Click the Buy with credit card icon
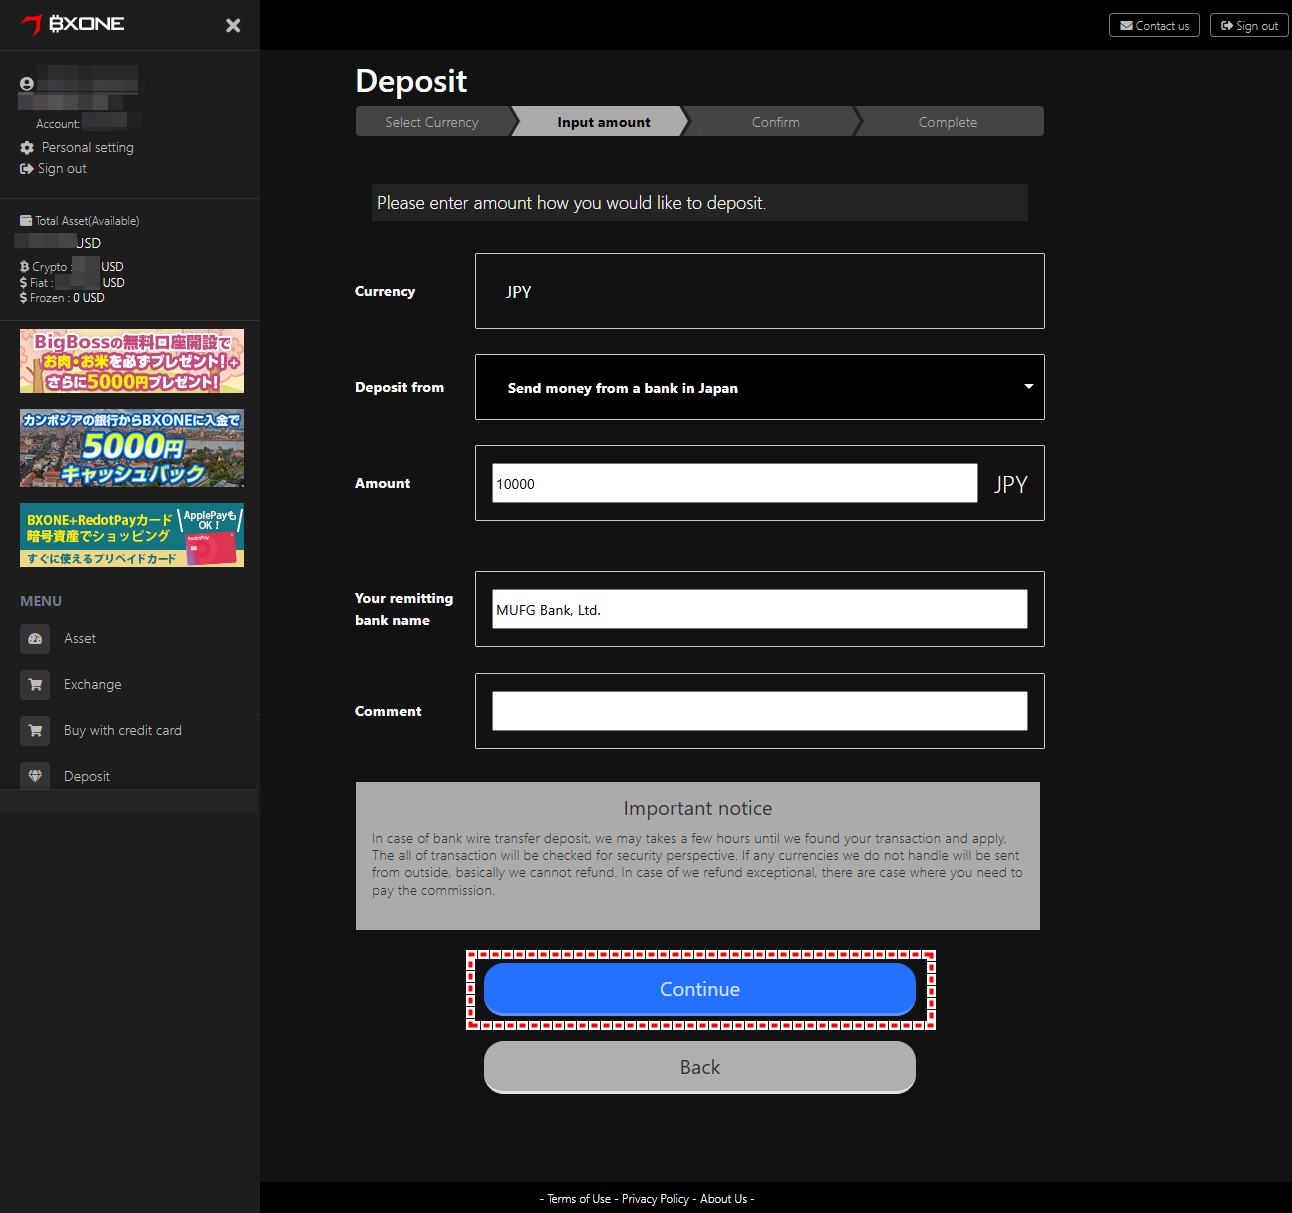This screenshot has height=1213, width=1292. 35,730
